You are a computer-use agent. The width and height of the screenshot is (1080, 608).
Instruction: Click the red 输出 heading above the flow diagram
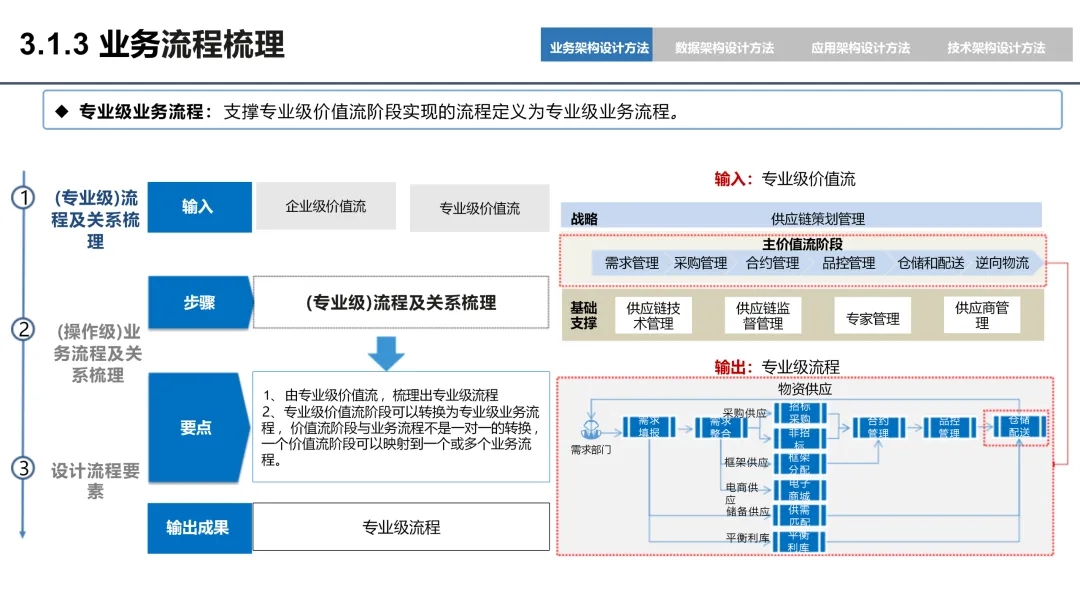(734, 367)
